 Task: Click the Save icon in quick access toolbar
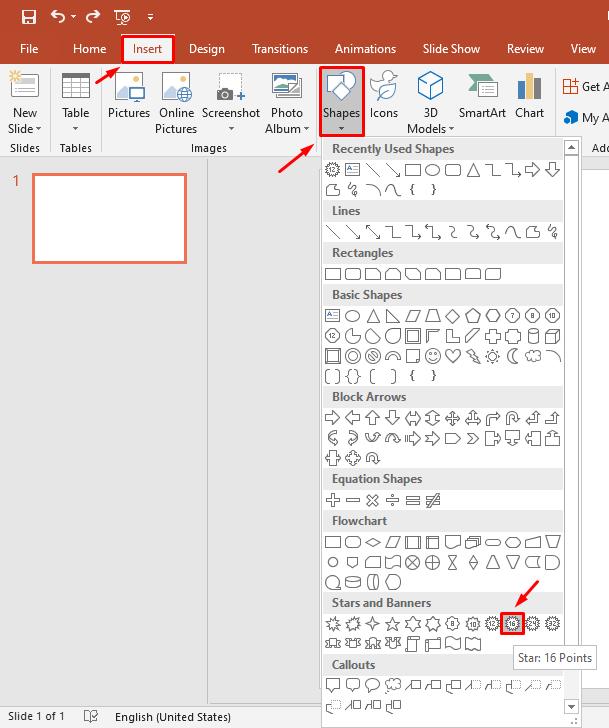(x=29, y=17)
